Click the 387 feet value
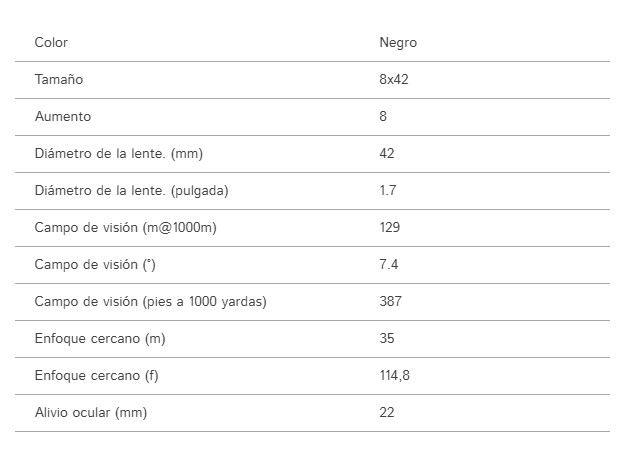 click(390, 302)
